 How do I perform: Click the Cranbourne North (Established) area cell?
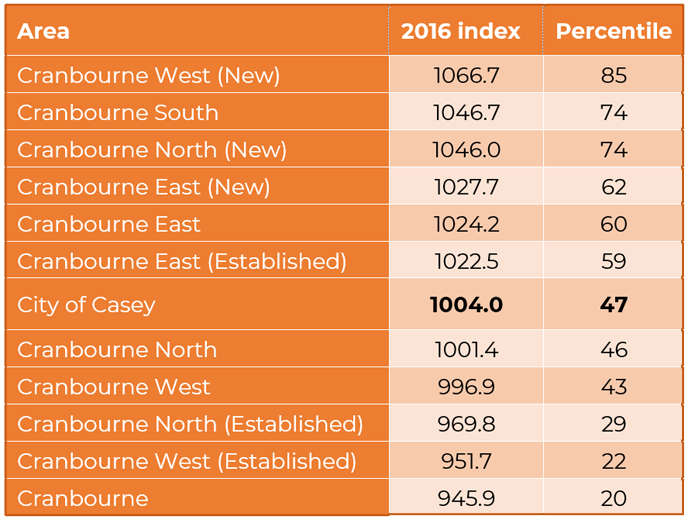[190, 424]
